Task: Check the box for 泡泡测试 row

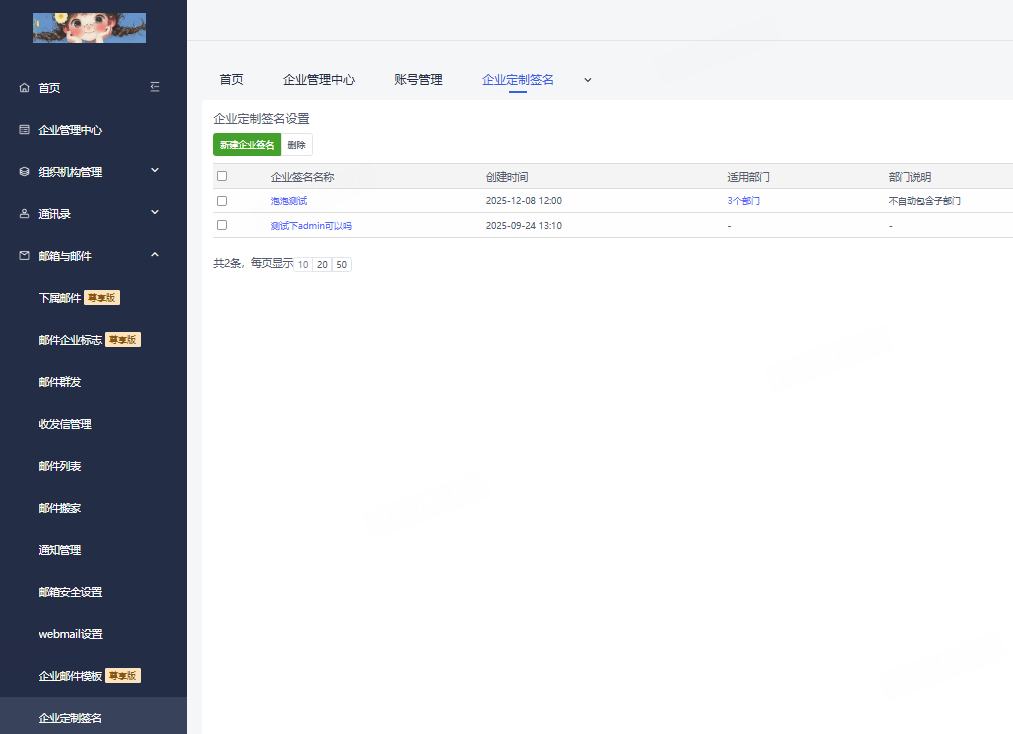Action: (222, 201)
